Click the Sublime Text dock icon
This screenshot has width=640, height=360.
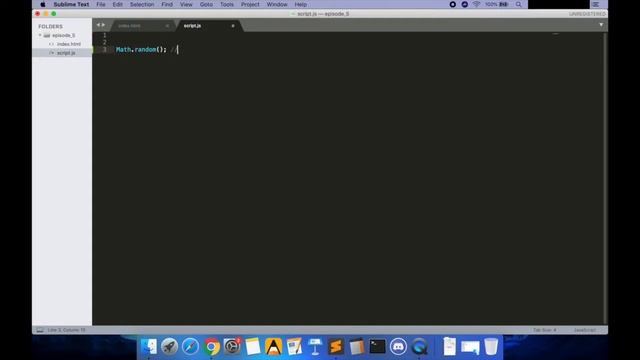(x=336, y=347)
